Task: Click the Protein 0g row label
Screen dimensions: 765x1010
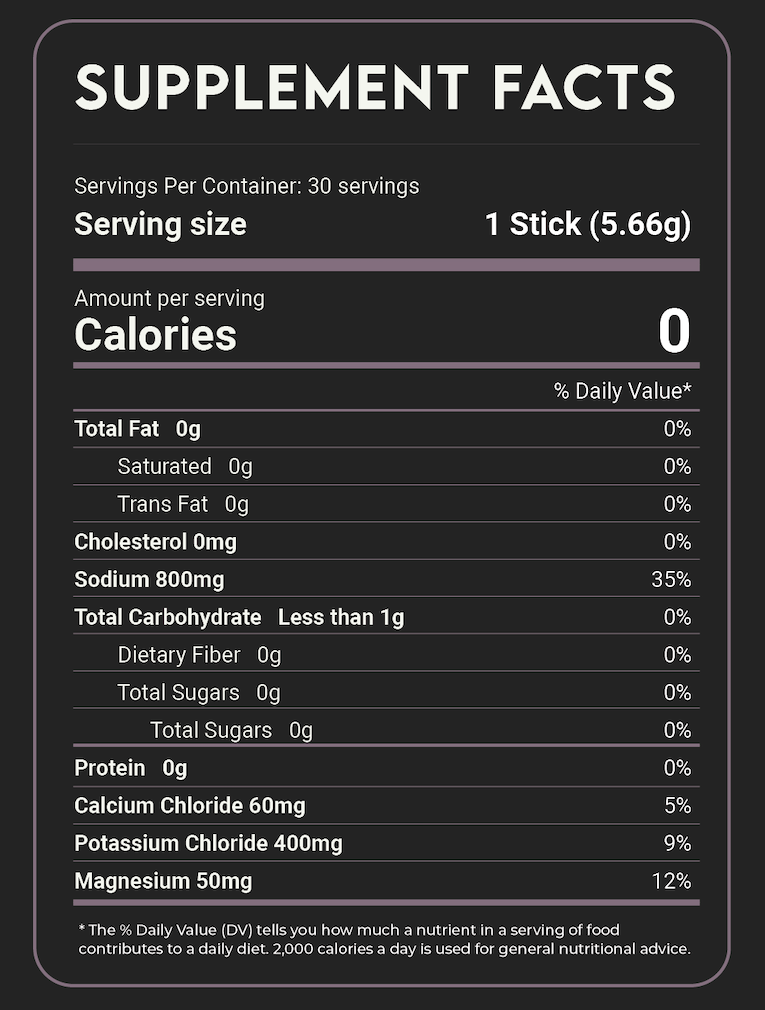Action: point(130,768)
